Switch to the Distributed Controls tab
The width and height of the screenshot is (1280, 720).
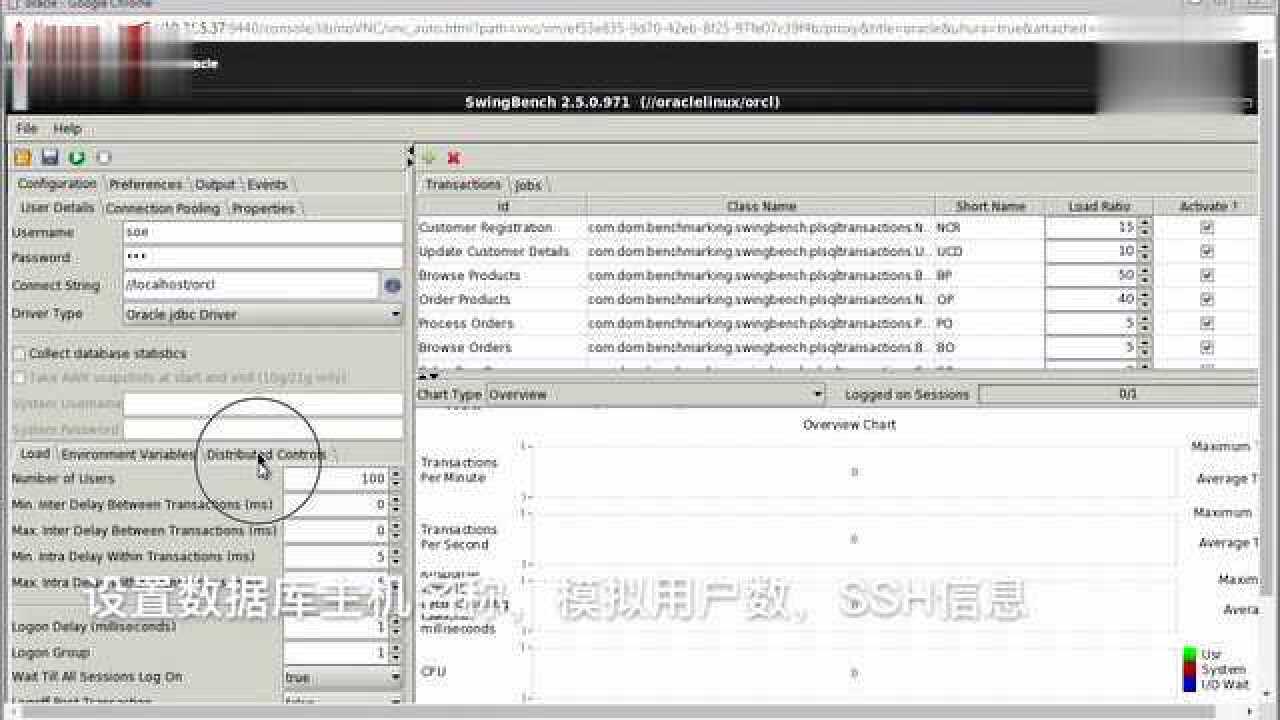266,455
